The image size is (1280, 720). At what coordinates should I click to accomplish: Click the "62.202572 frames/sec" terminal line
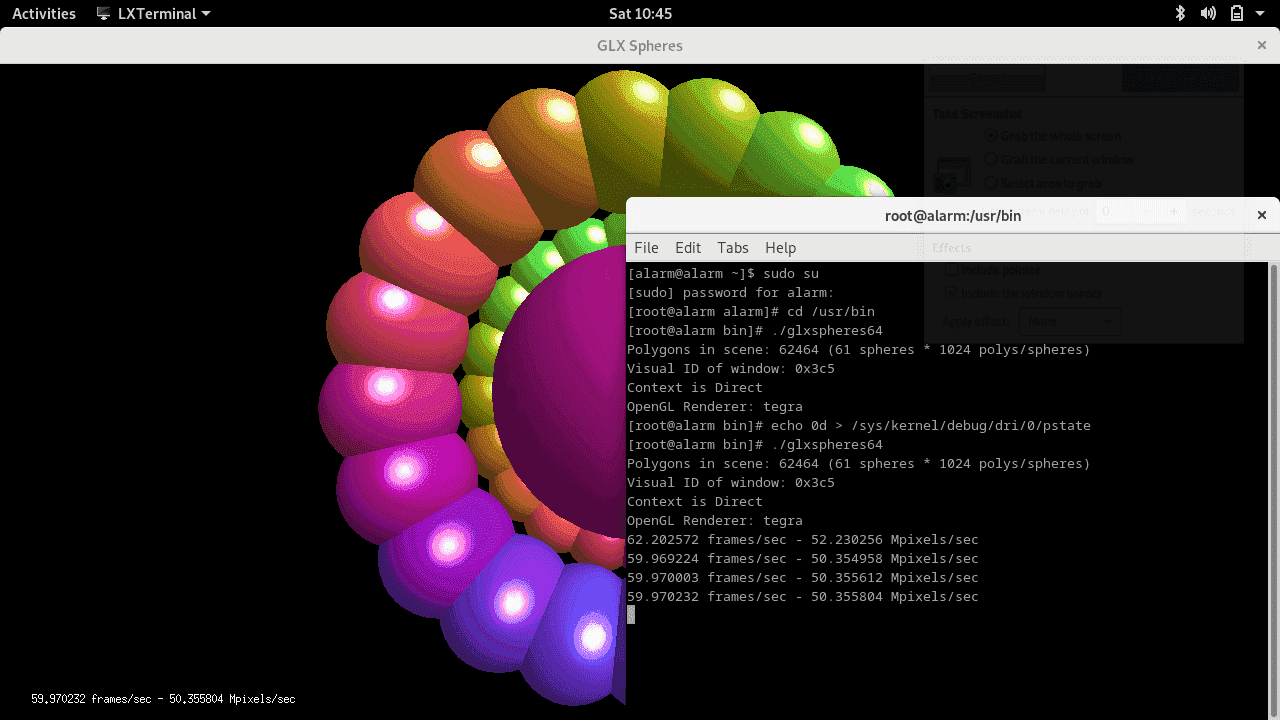click(x=803, y=539)
